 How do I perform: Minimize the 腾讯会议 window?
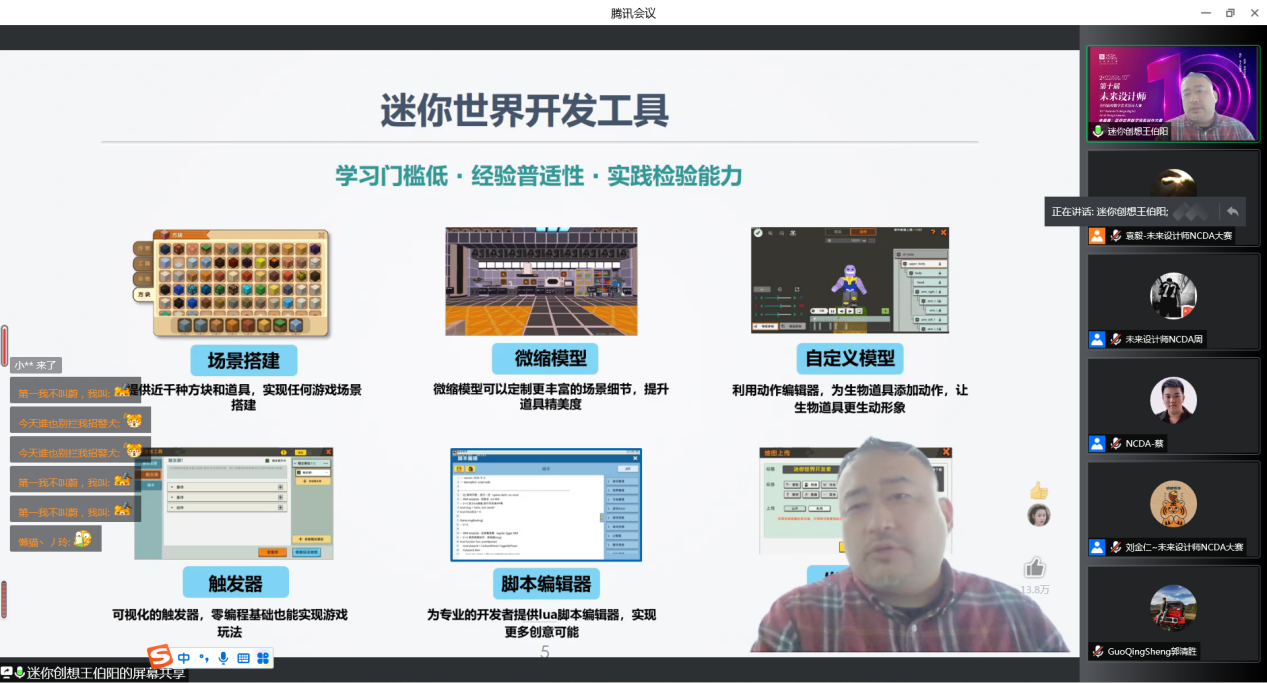[1206, 13]
